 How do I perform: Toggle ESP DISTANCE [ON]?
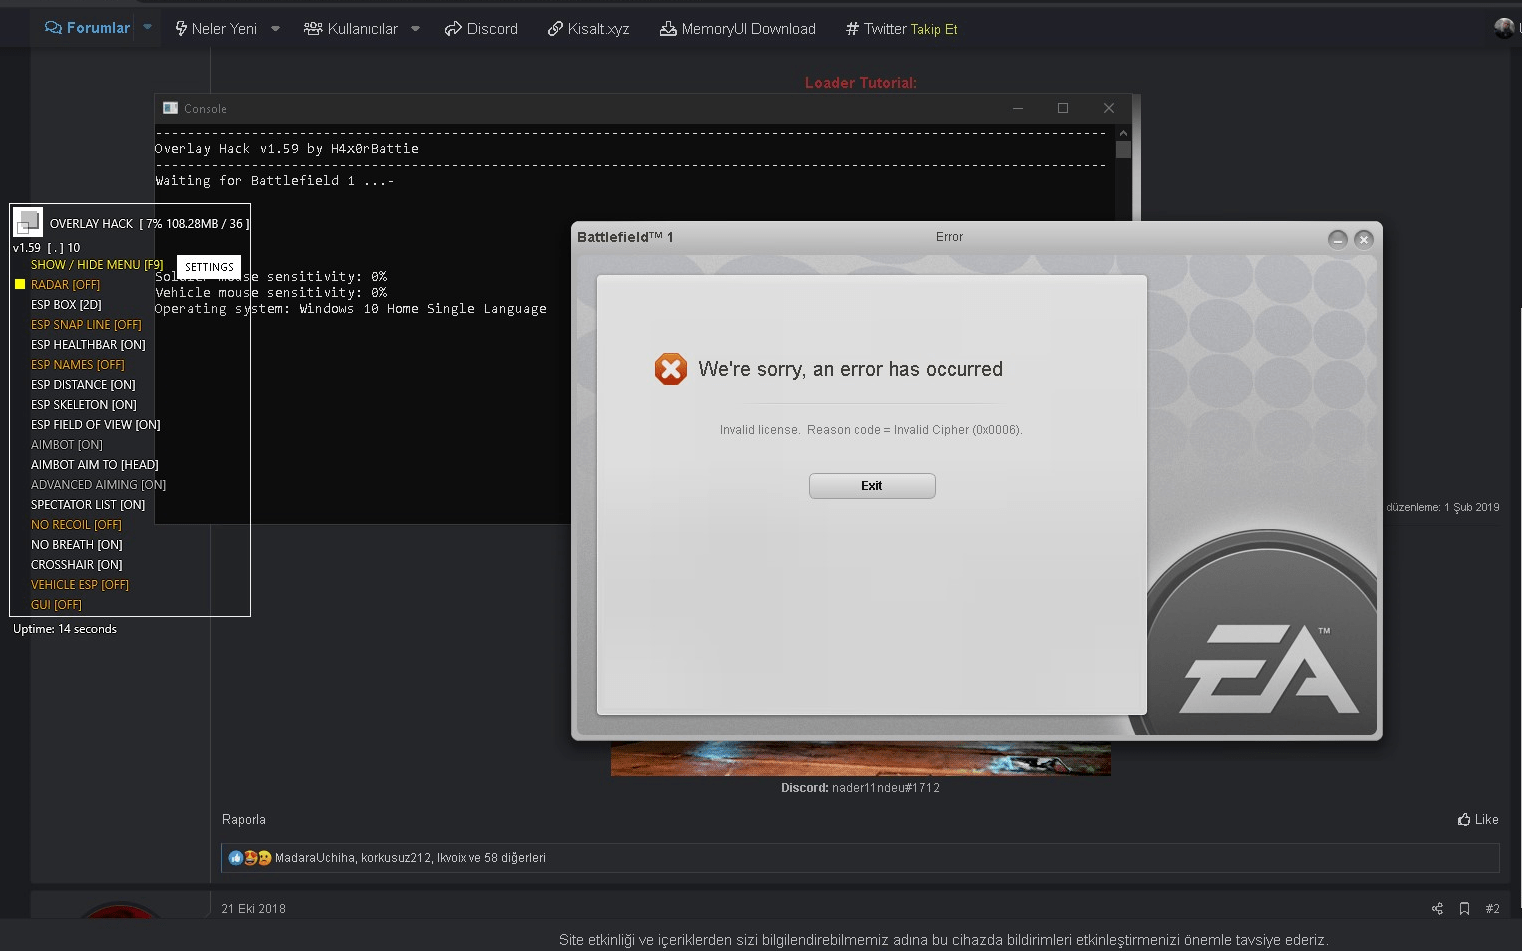[83, 385]
